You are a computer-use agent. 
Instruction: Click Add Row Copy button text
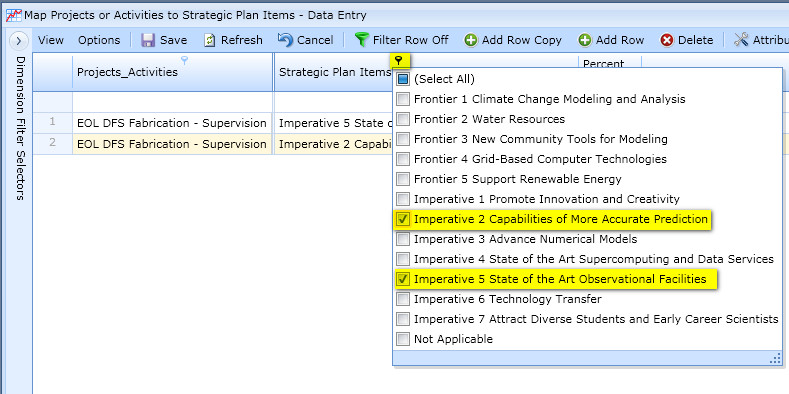point(522,40)
